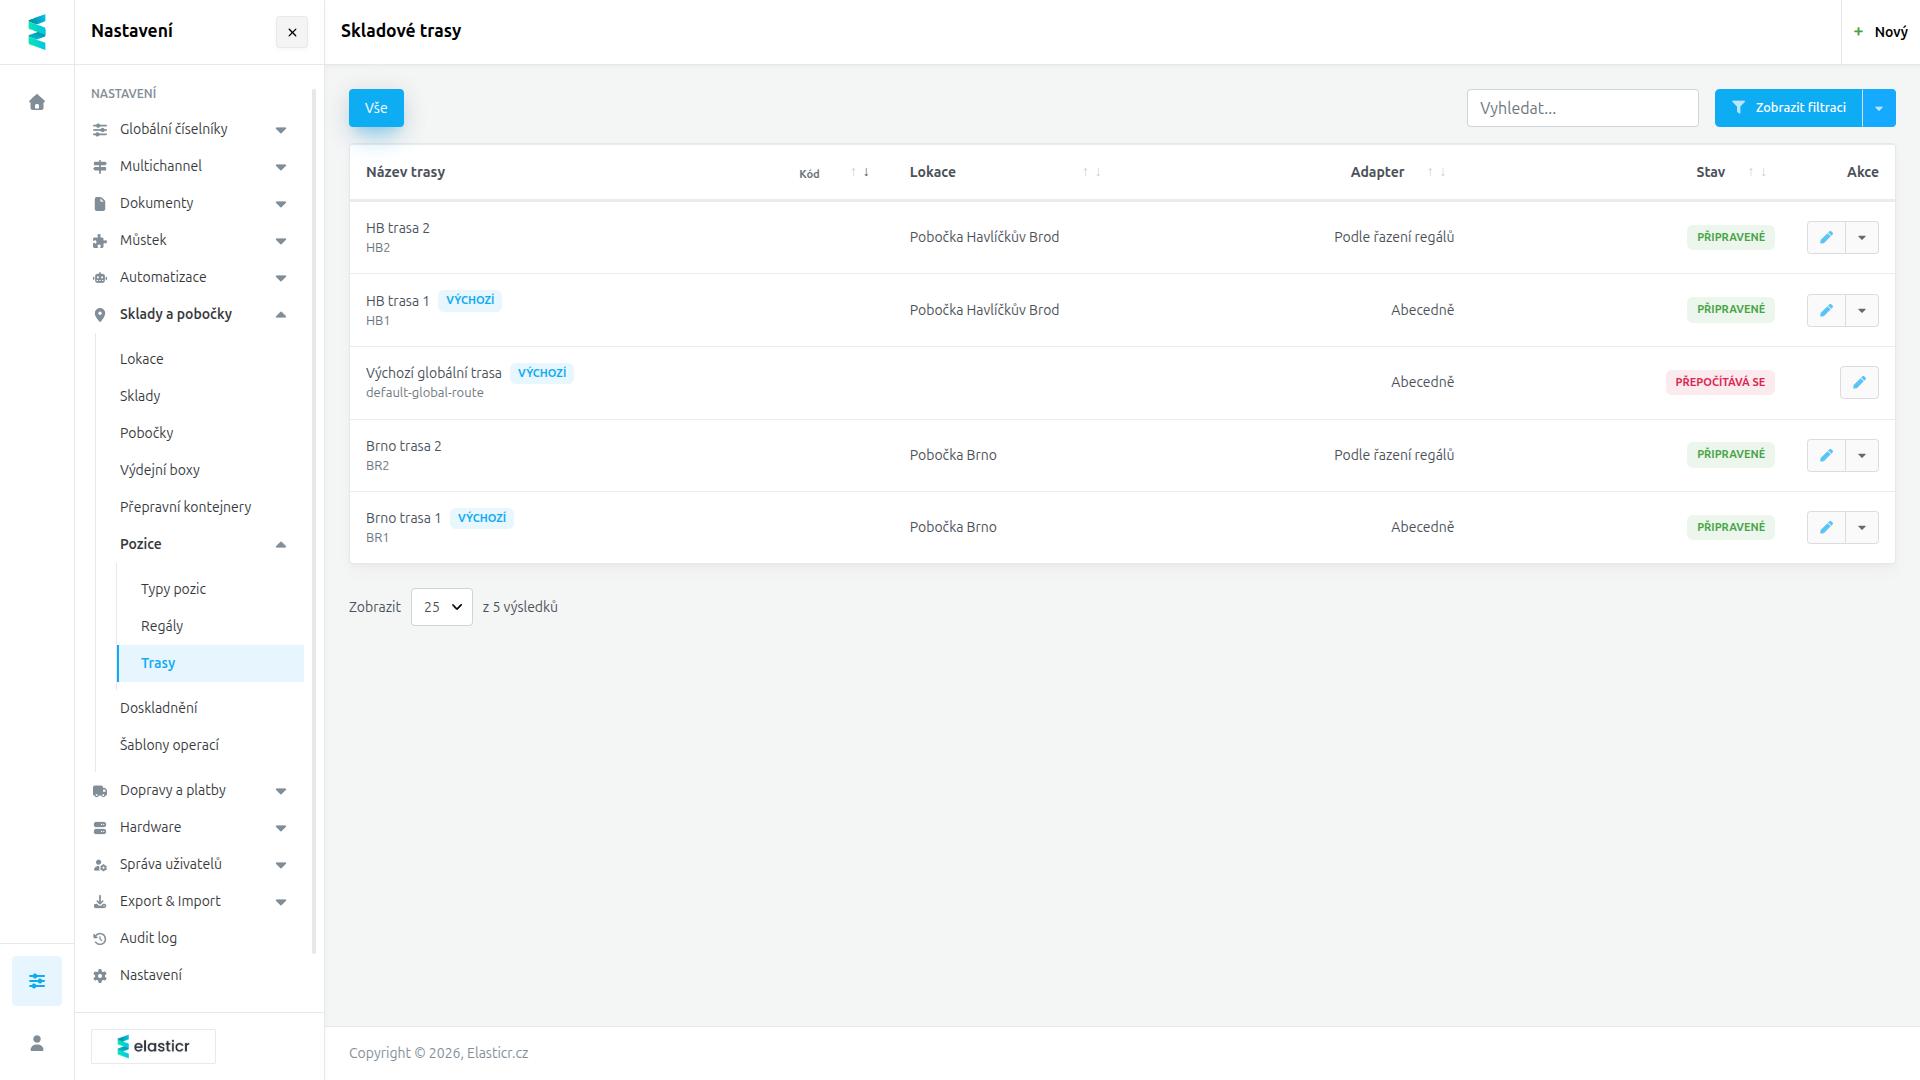This screenshot has width=1920, height=1080.
Task: Select the Vše filter tab
Action: tap(376, 108)
